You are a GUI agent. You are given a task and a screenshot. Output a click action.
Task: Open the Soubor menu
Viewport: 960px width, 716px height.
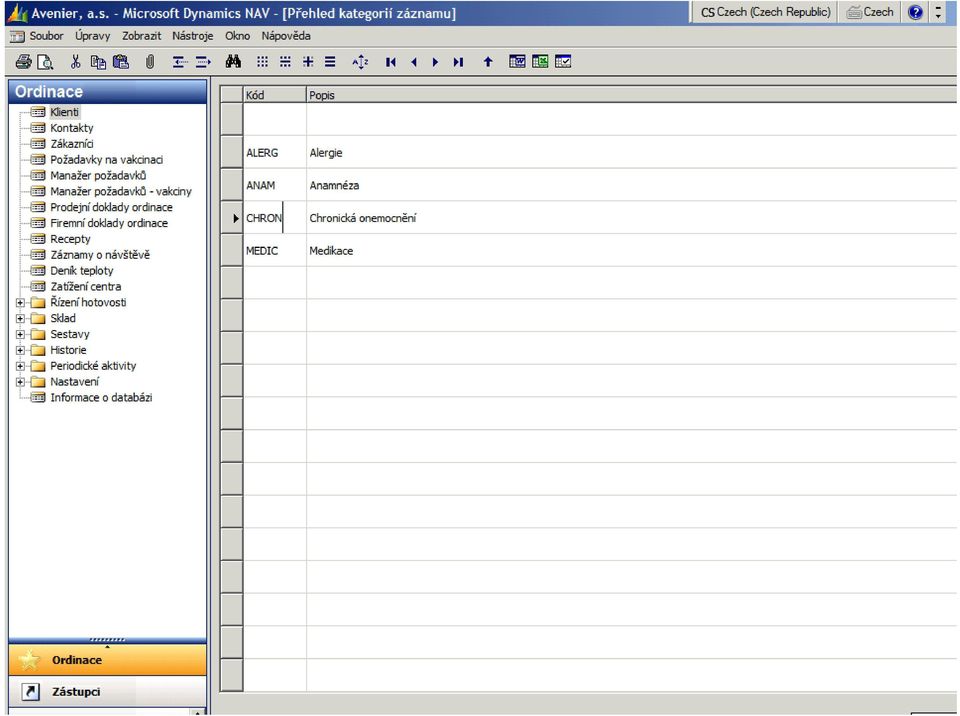47,36
